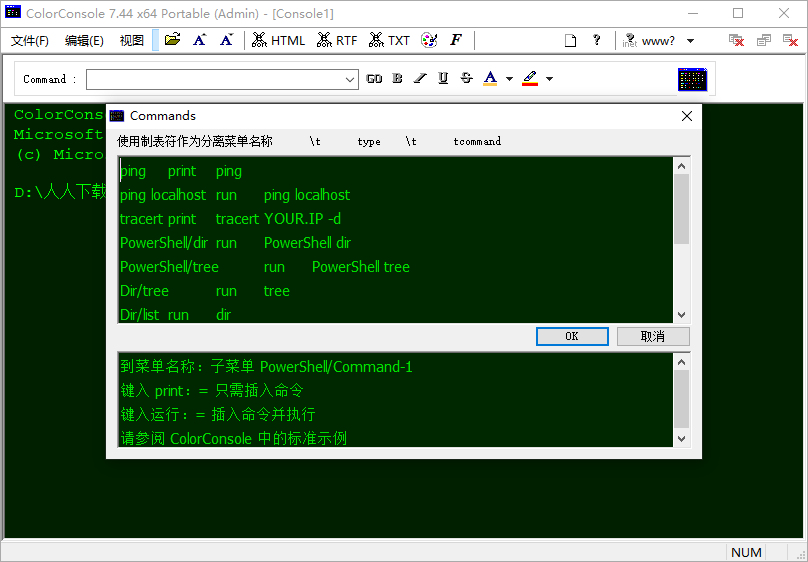Click the first 'ping print ping' line

[181, 171]
